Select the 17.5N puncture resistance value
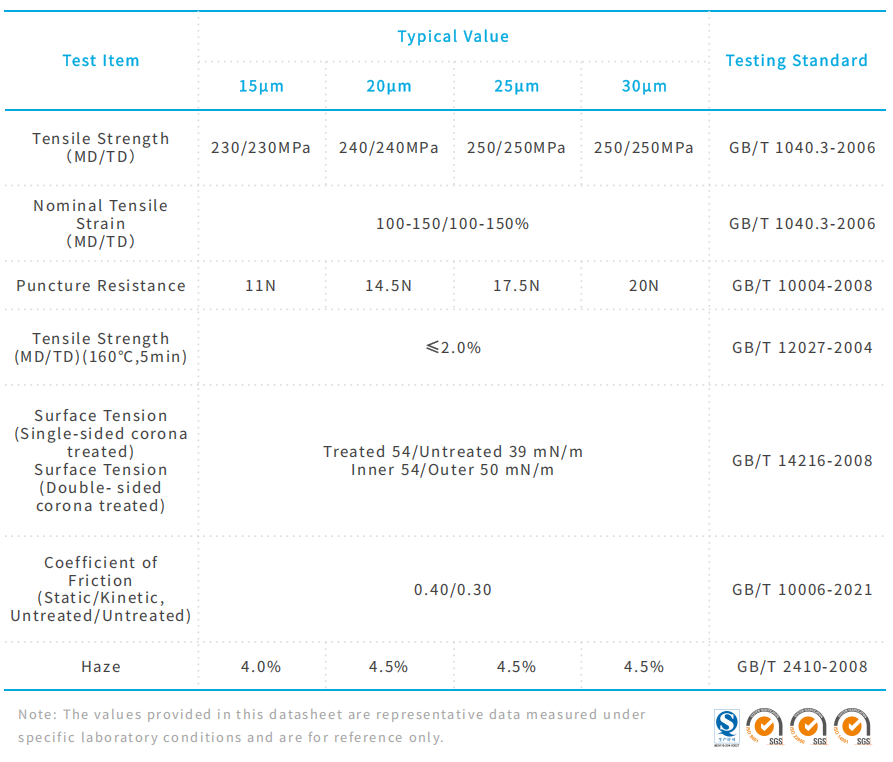 click(516, 286)
